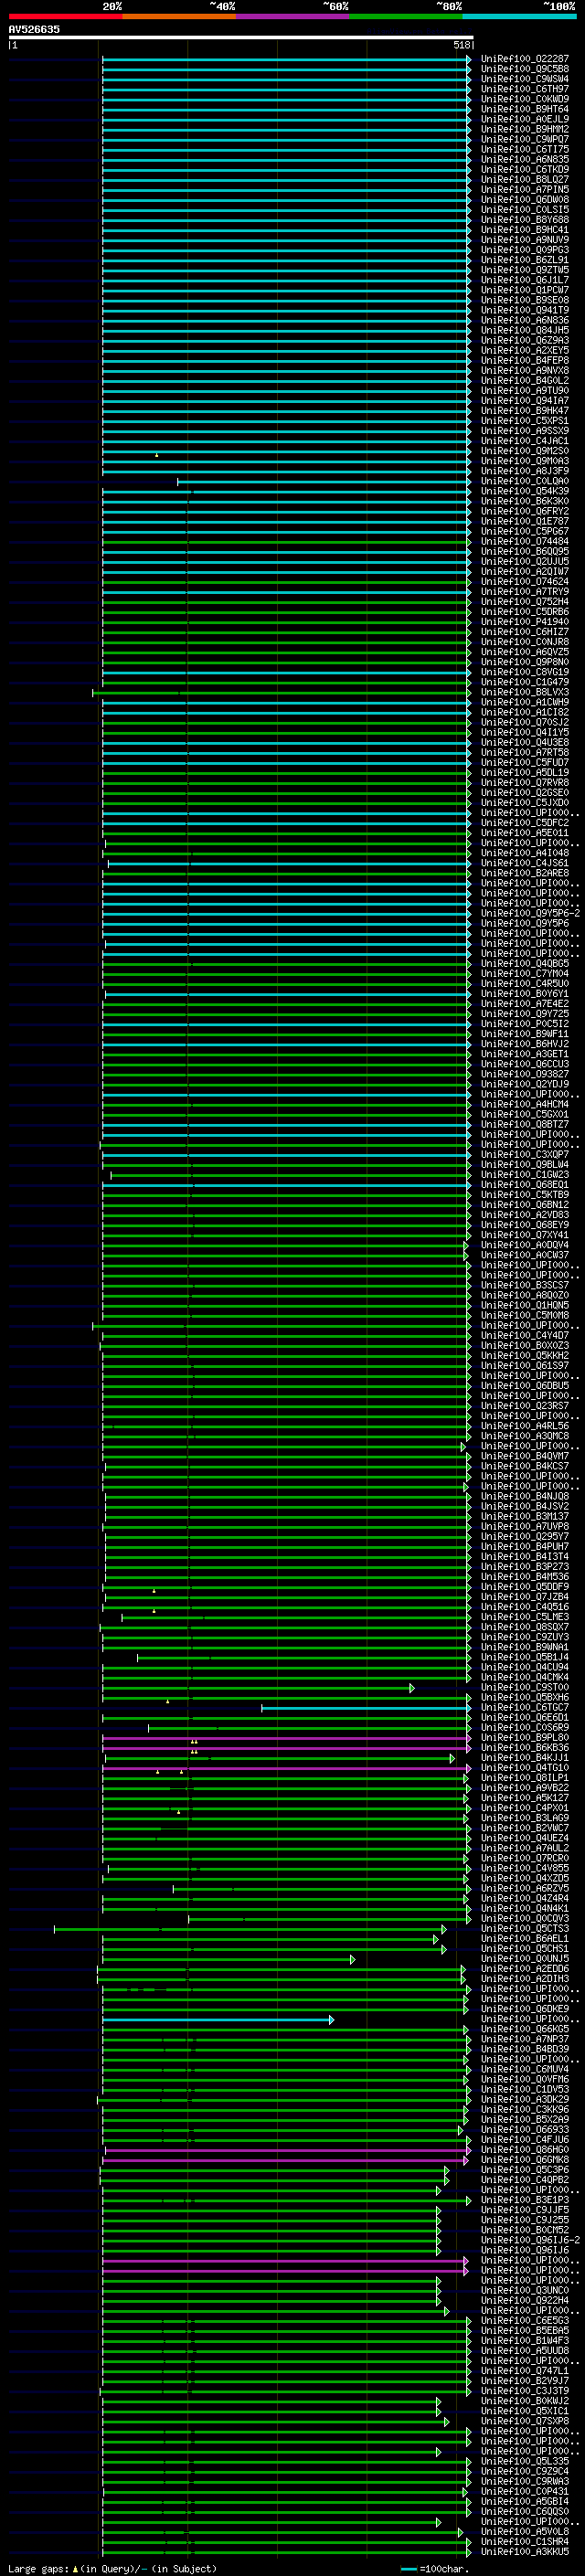Select the UniRef100_A7AUL2 label
This screenshot has height=2576, width=585.
[524, 1849]
